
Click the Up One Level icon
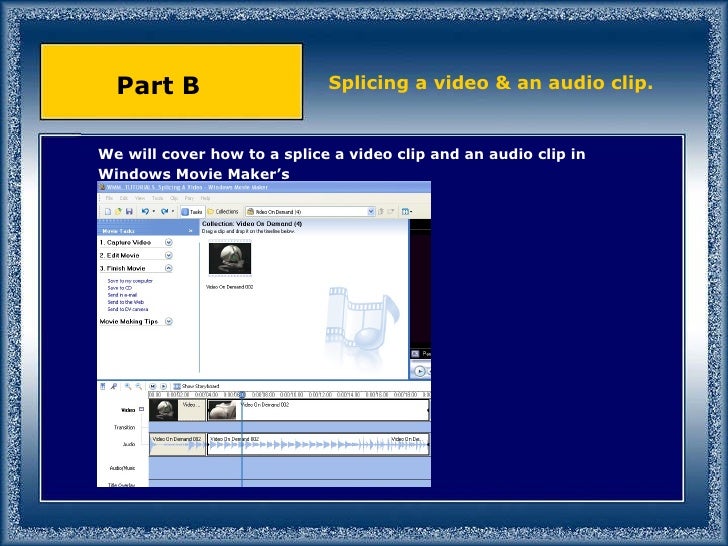coord(381,212)
